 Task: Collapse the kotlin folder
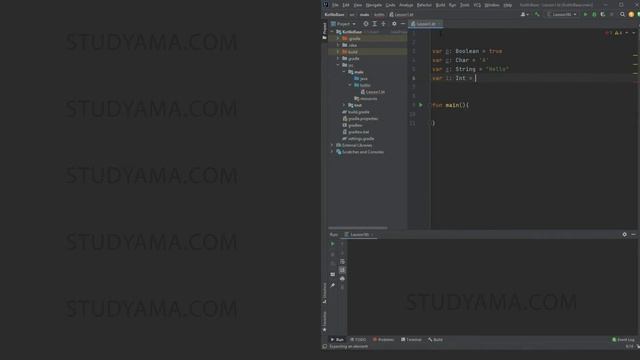point(350,85)
